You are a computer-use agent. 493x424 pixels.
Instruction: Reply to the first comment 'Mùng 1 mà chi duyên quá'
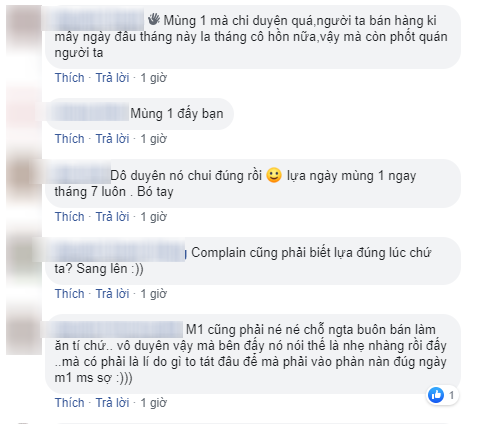pos(112,78)
